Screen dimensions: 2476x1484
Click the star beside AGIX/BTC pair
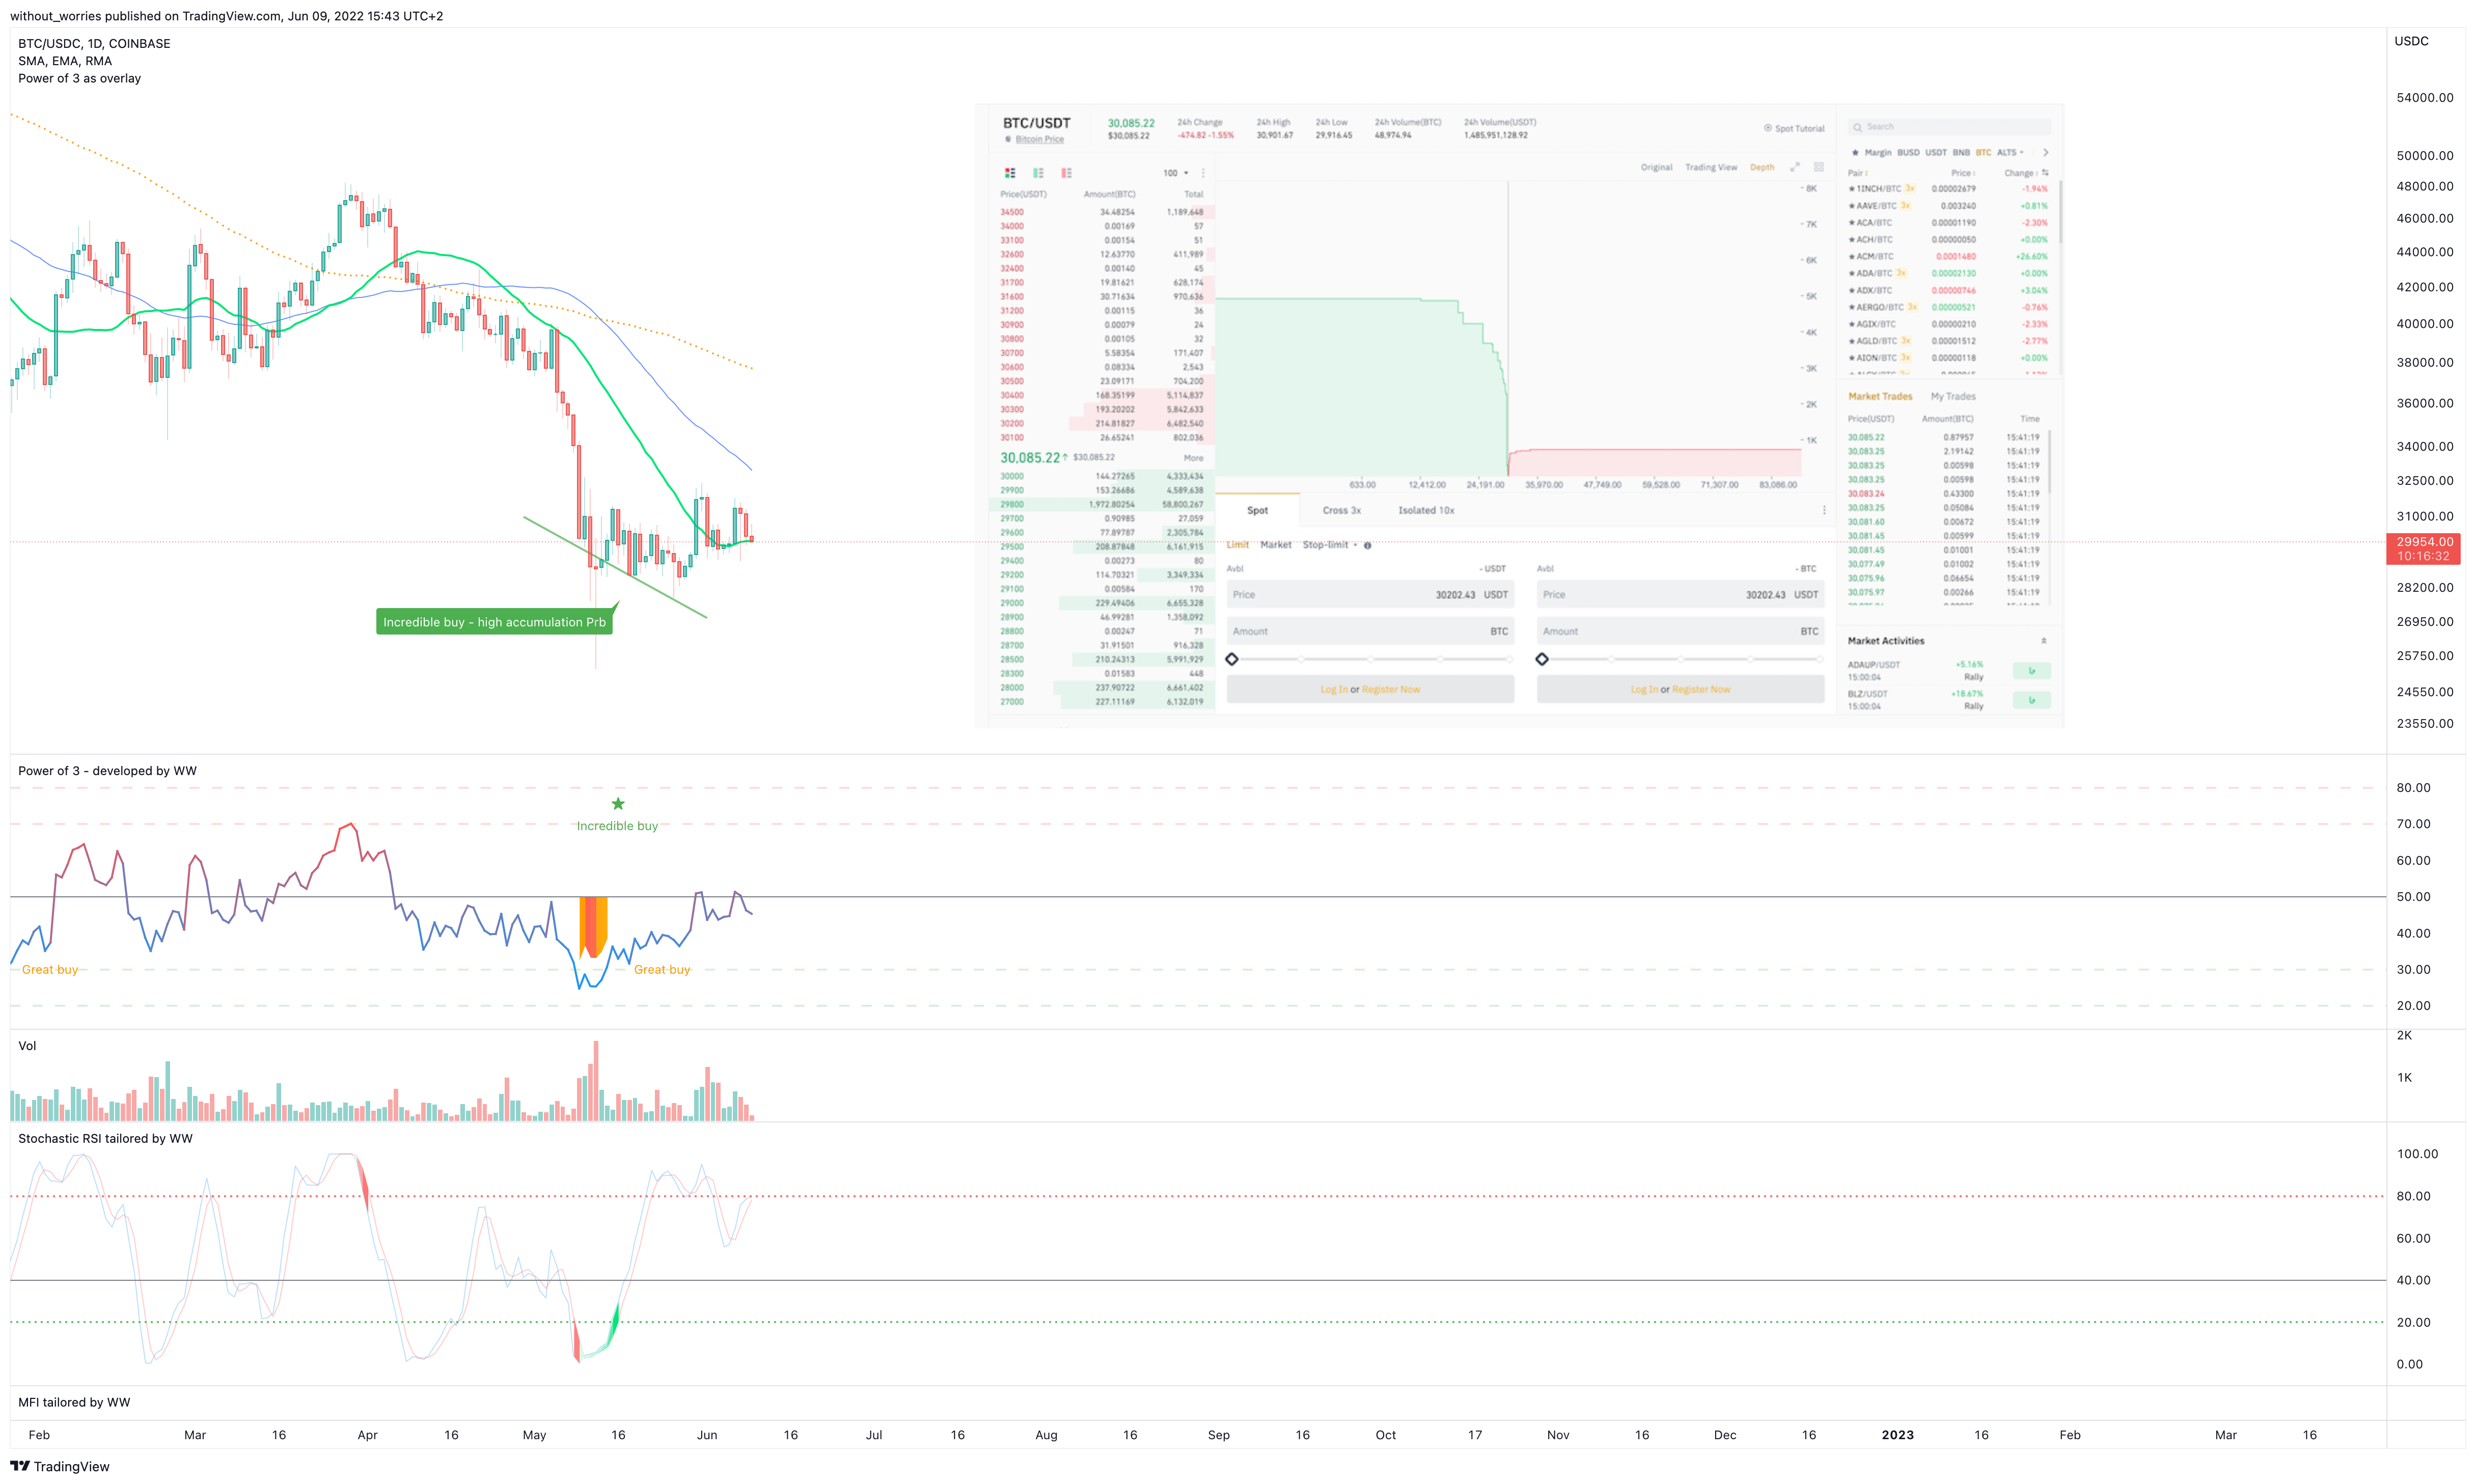coord(1852,324)
